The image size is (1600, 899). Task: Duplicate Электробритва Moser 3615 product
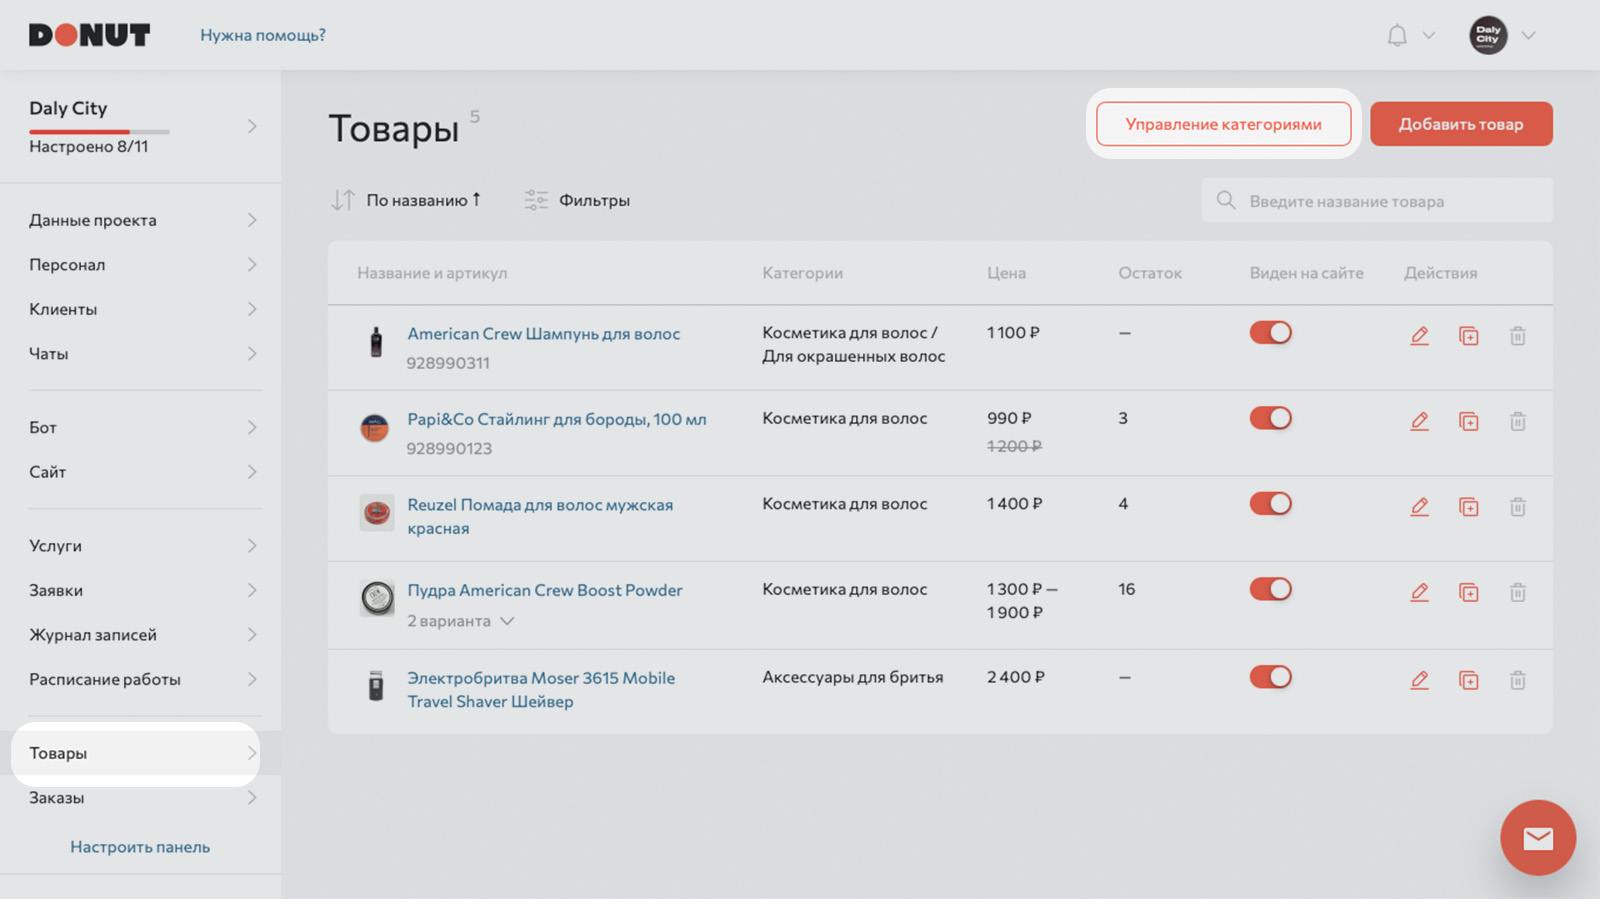point(1468,680)
